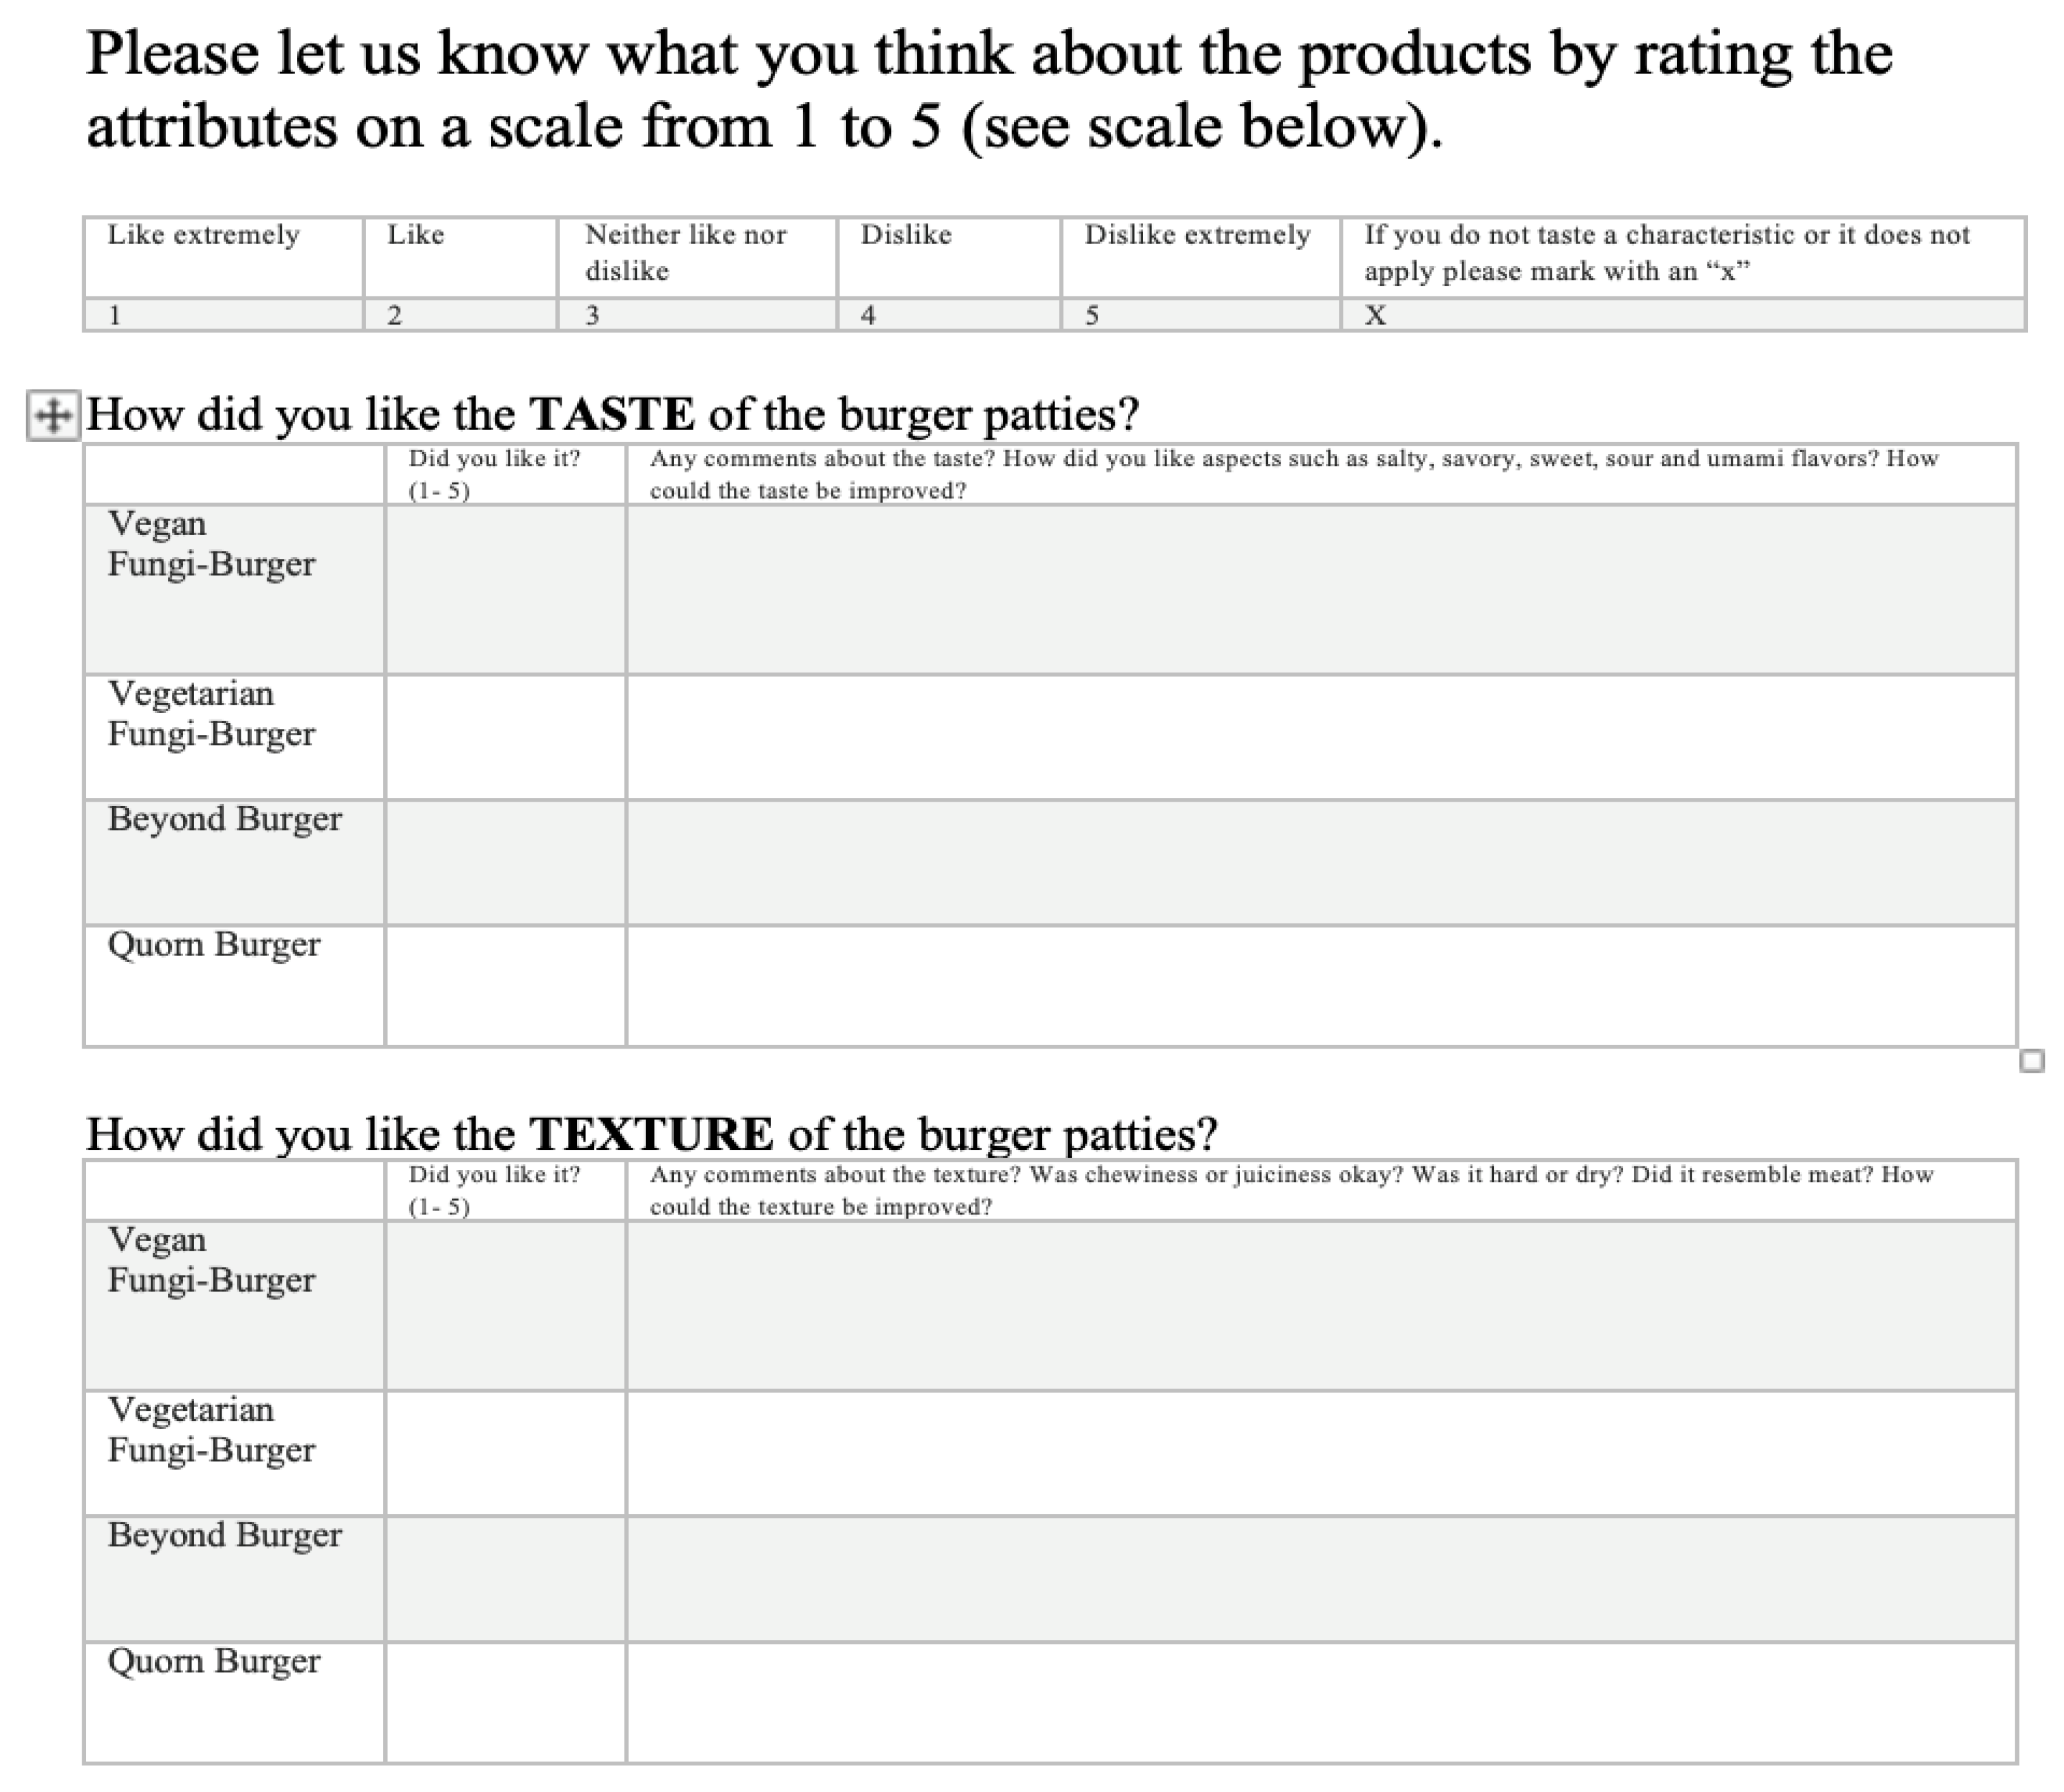Select Quorn Burger taste rating cell
The height and width of the screenshot is (1792, 2064).
(x=505, y=986)
